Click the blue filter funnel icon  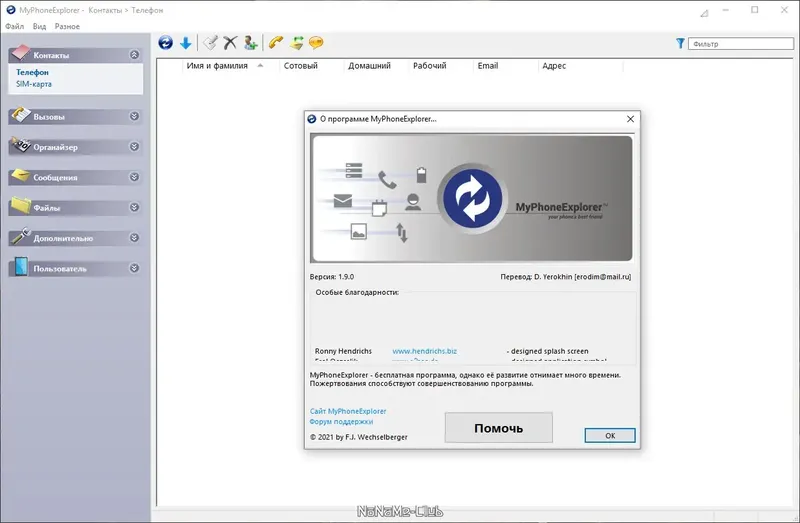(x=680, y=43)
